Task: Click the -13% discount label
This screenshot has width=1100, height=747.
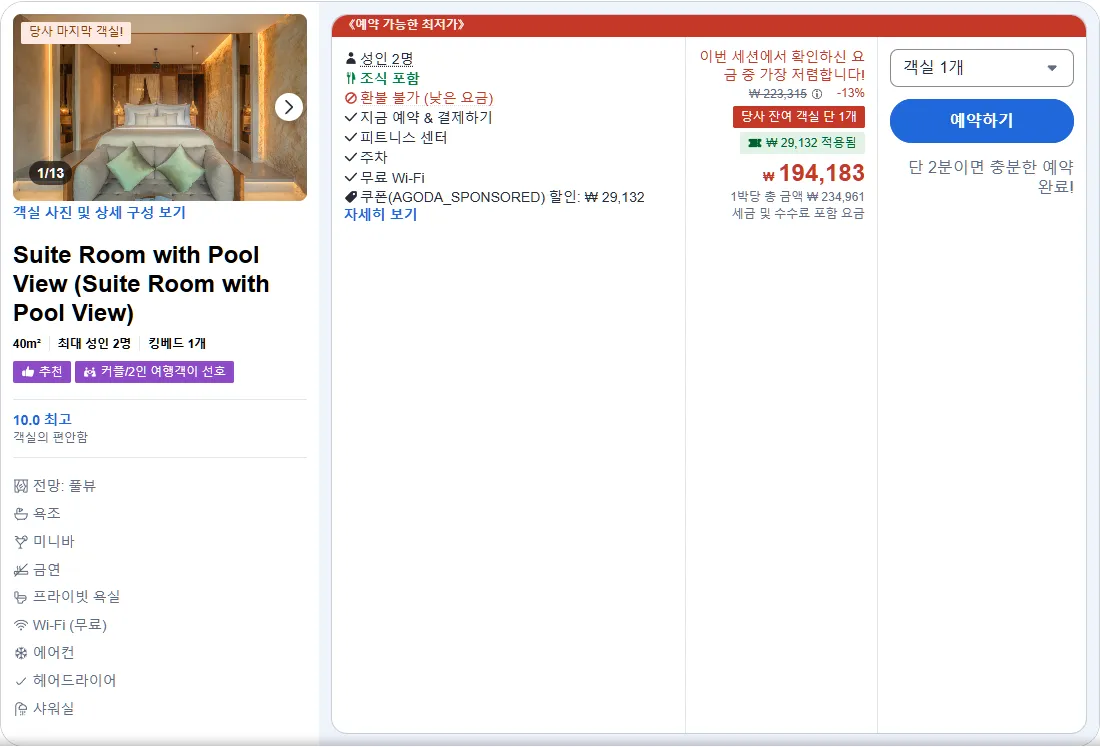Action: [850, 93]
